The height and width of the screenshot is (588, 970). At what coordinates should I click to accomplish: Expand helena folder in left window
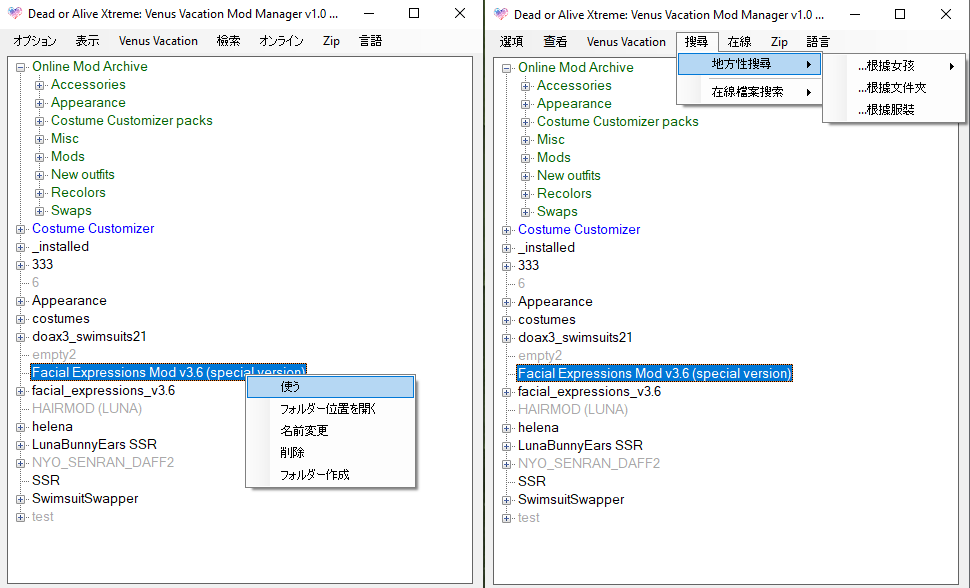20,427
